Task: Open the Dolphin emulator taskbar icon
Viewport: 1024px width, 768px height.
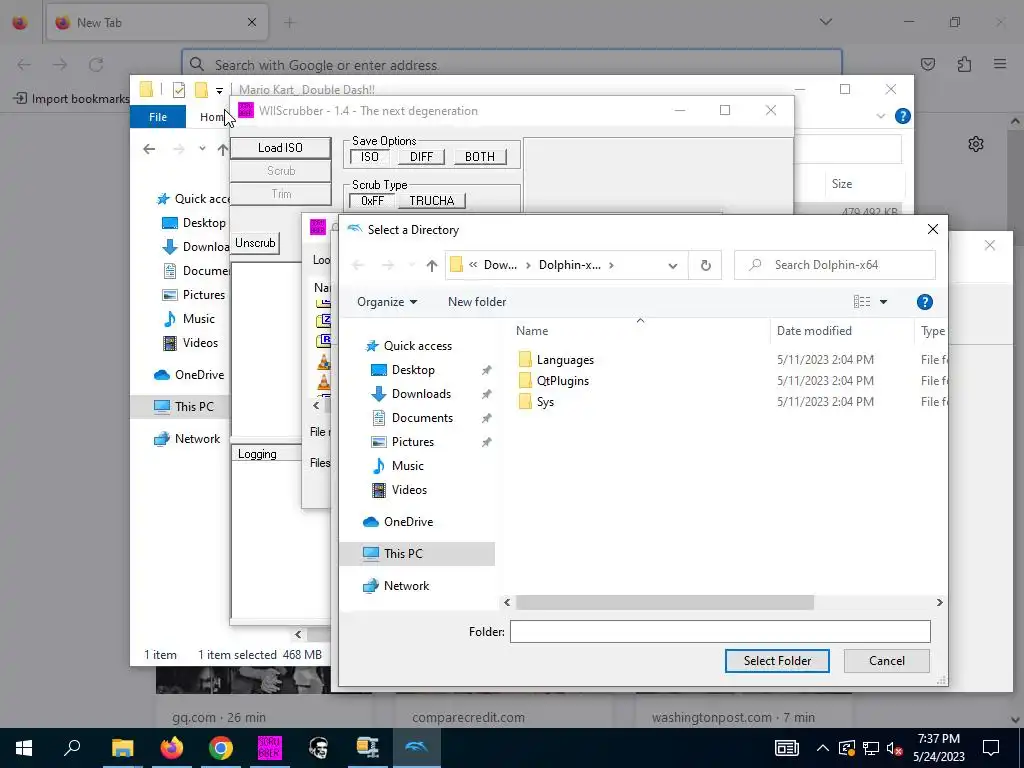Action: tap(416, 748)
